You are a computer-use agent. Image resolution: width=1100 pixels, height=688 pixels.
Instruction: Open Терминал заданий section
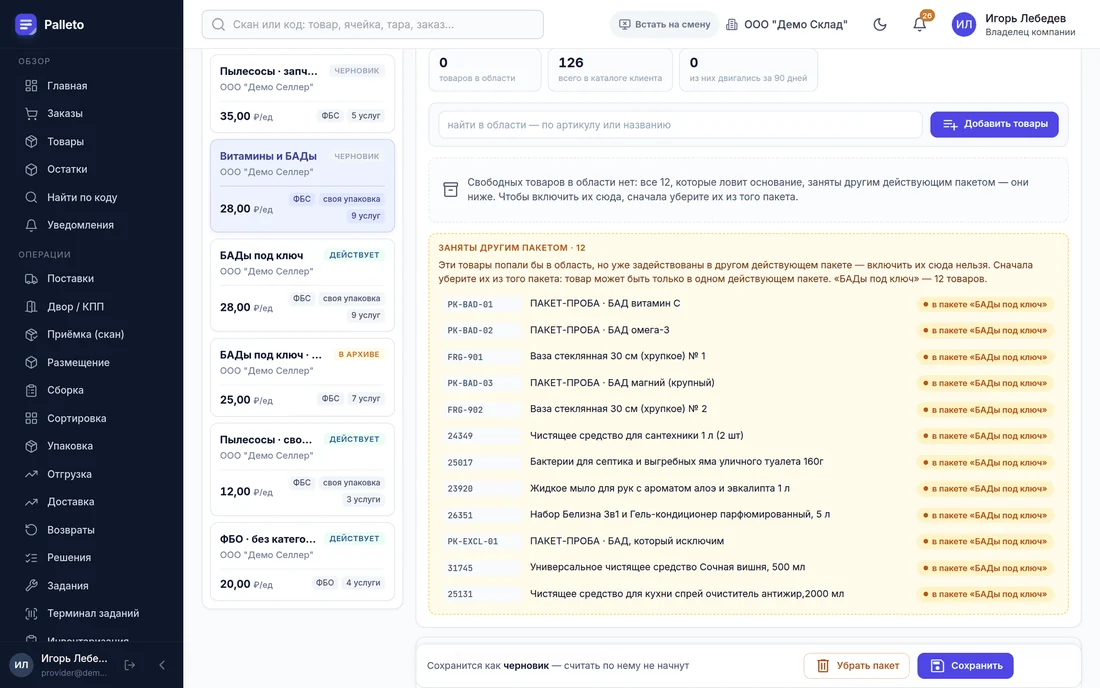click(93, 613)
